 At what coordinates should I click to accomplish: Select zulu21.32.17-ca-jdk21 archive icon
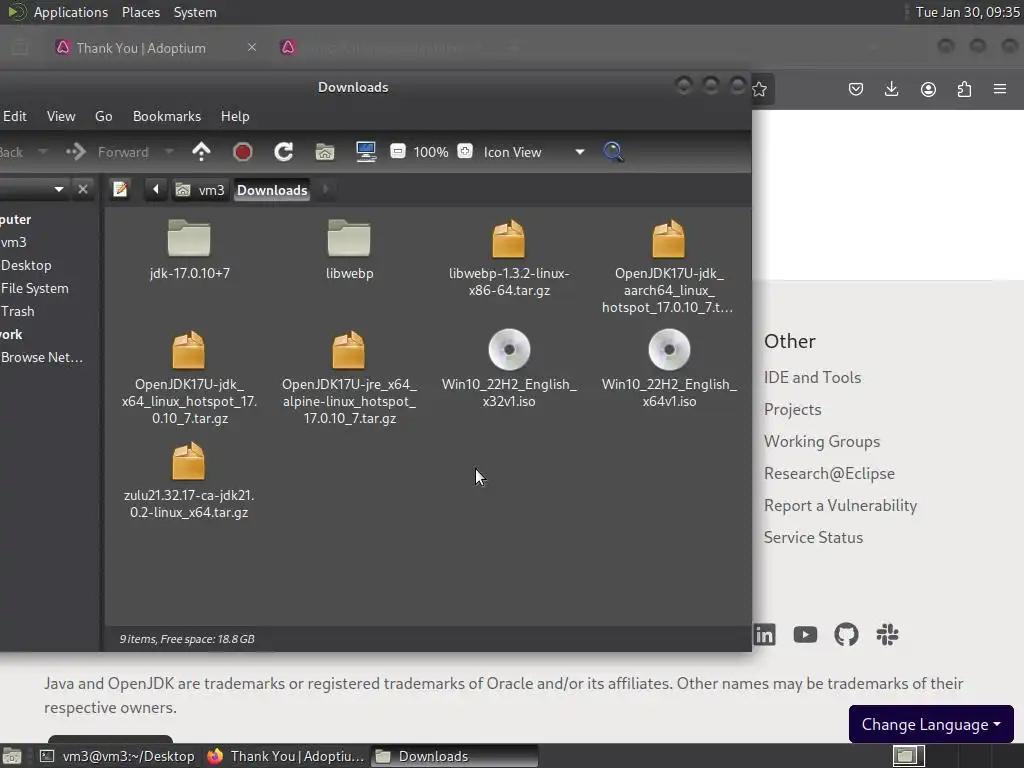pyautogui.click(x=189, y=461)
